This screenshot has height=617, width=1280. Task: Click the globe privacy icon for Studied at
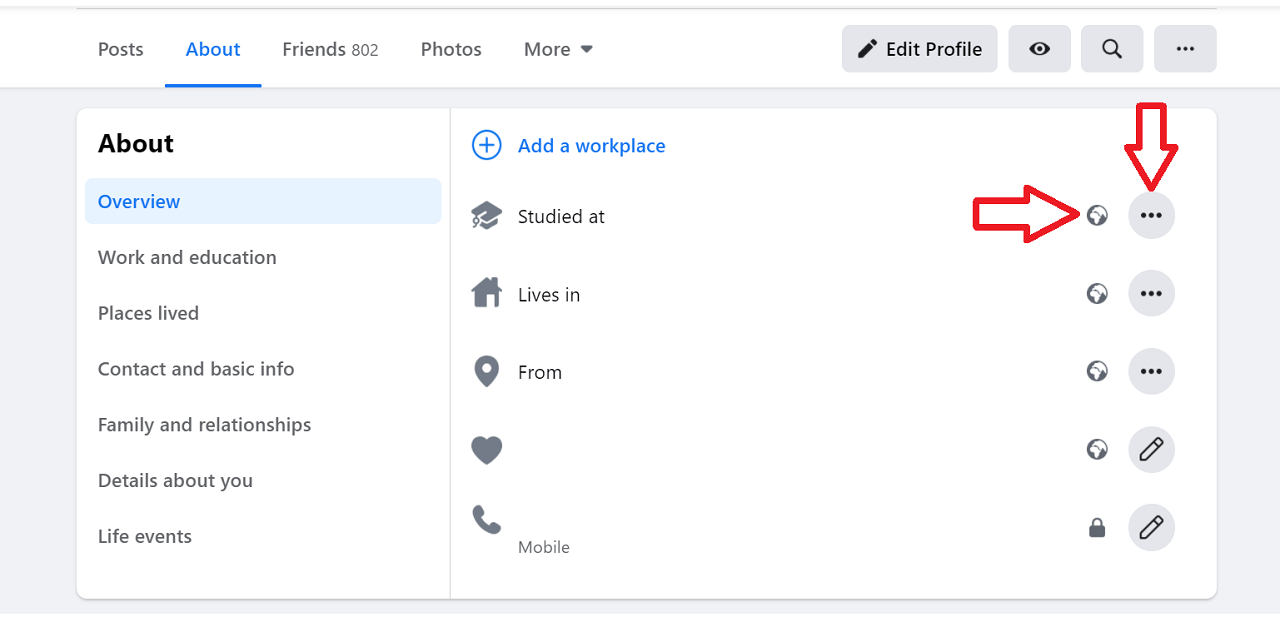(1097, 215)
